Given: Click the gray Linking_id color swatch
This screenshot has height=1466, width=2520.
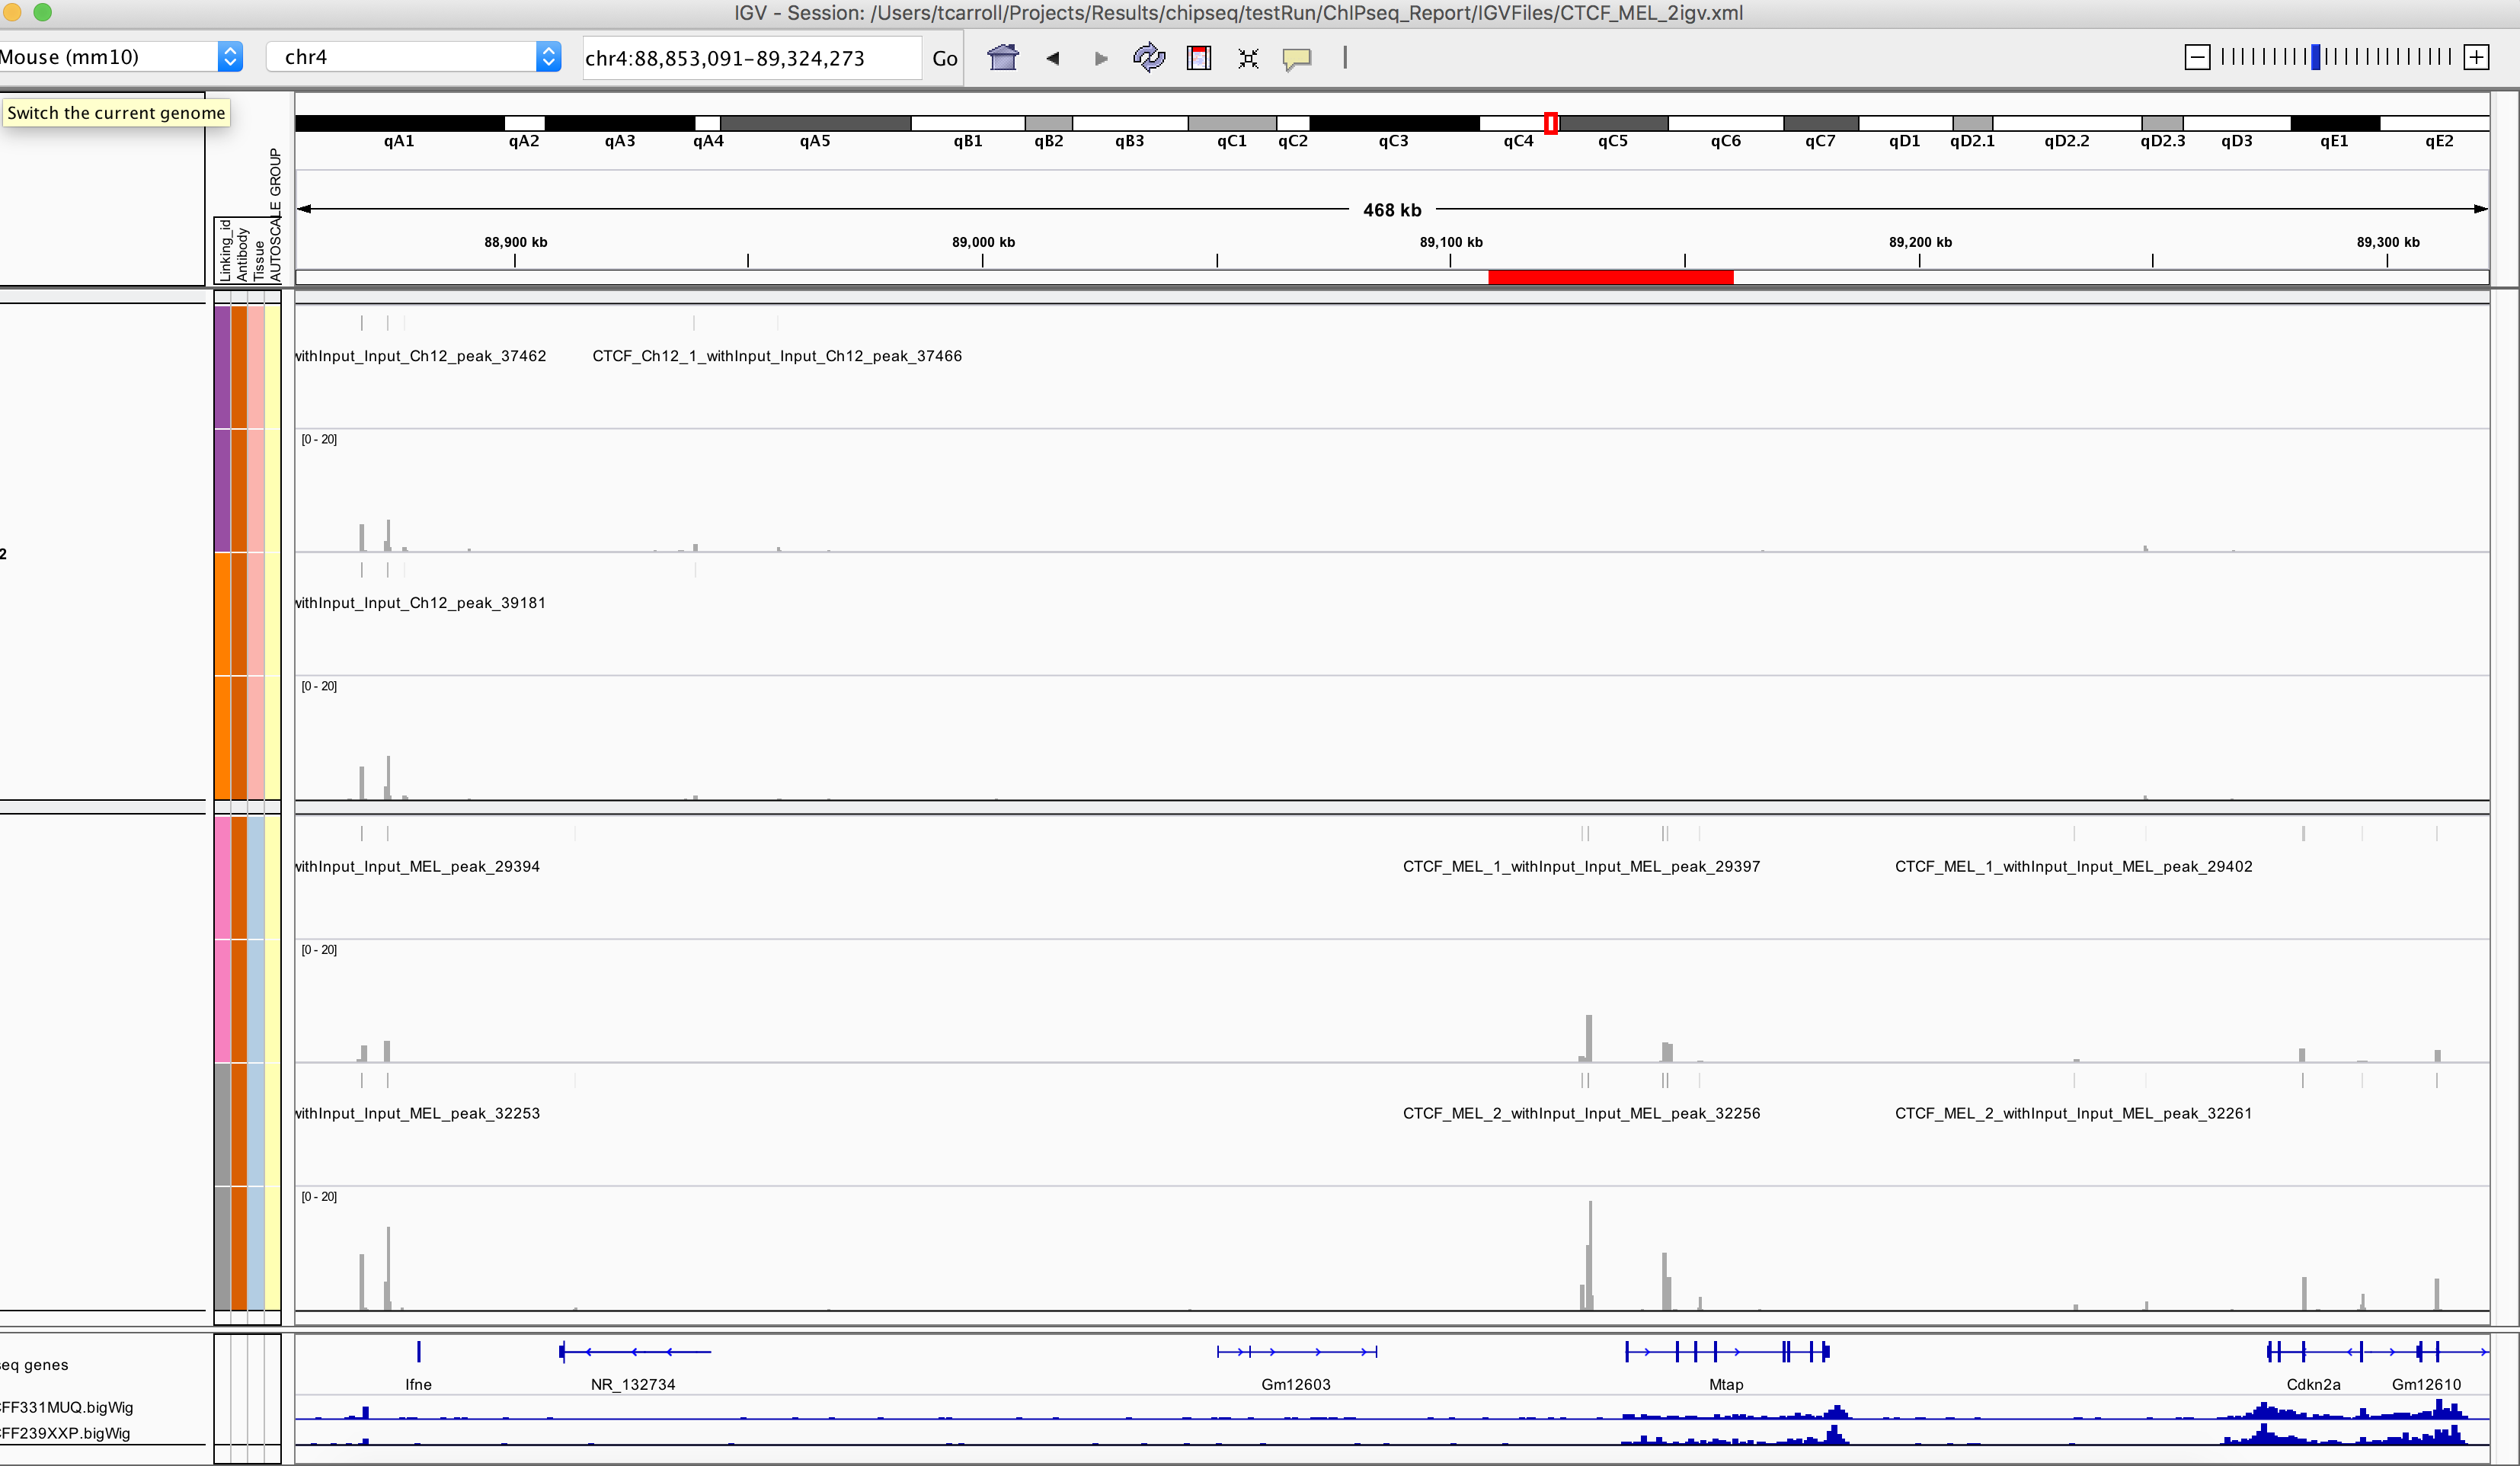Looking at the screenshot, I should [x=222, y=1186].
